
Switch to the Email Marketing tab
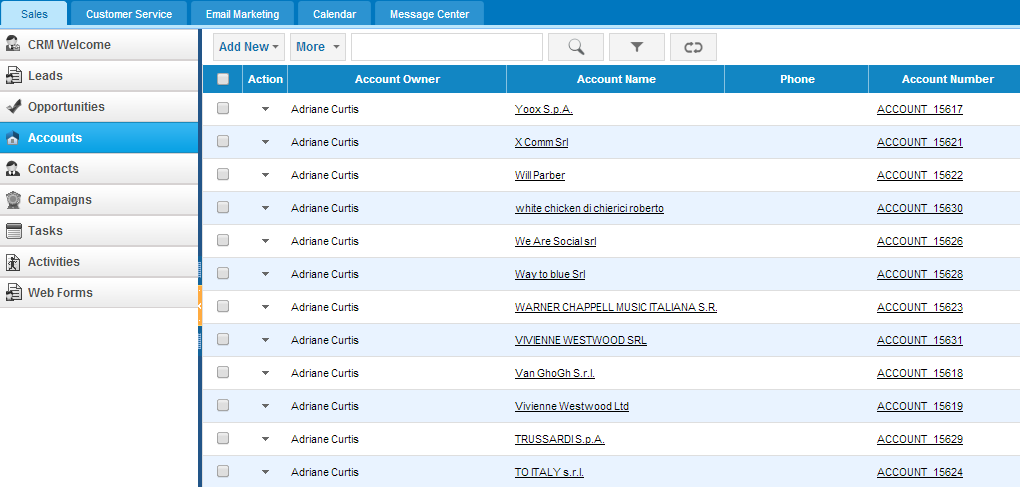coord(242,14)
